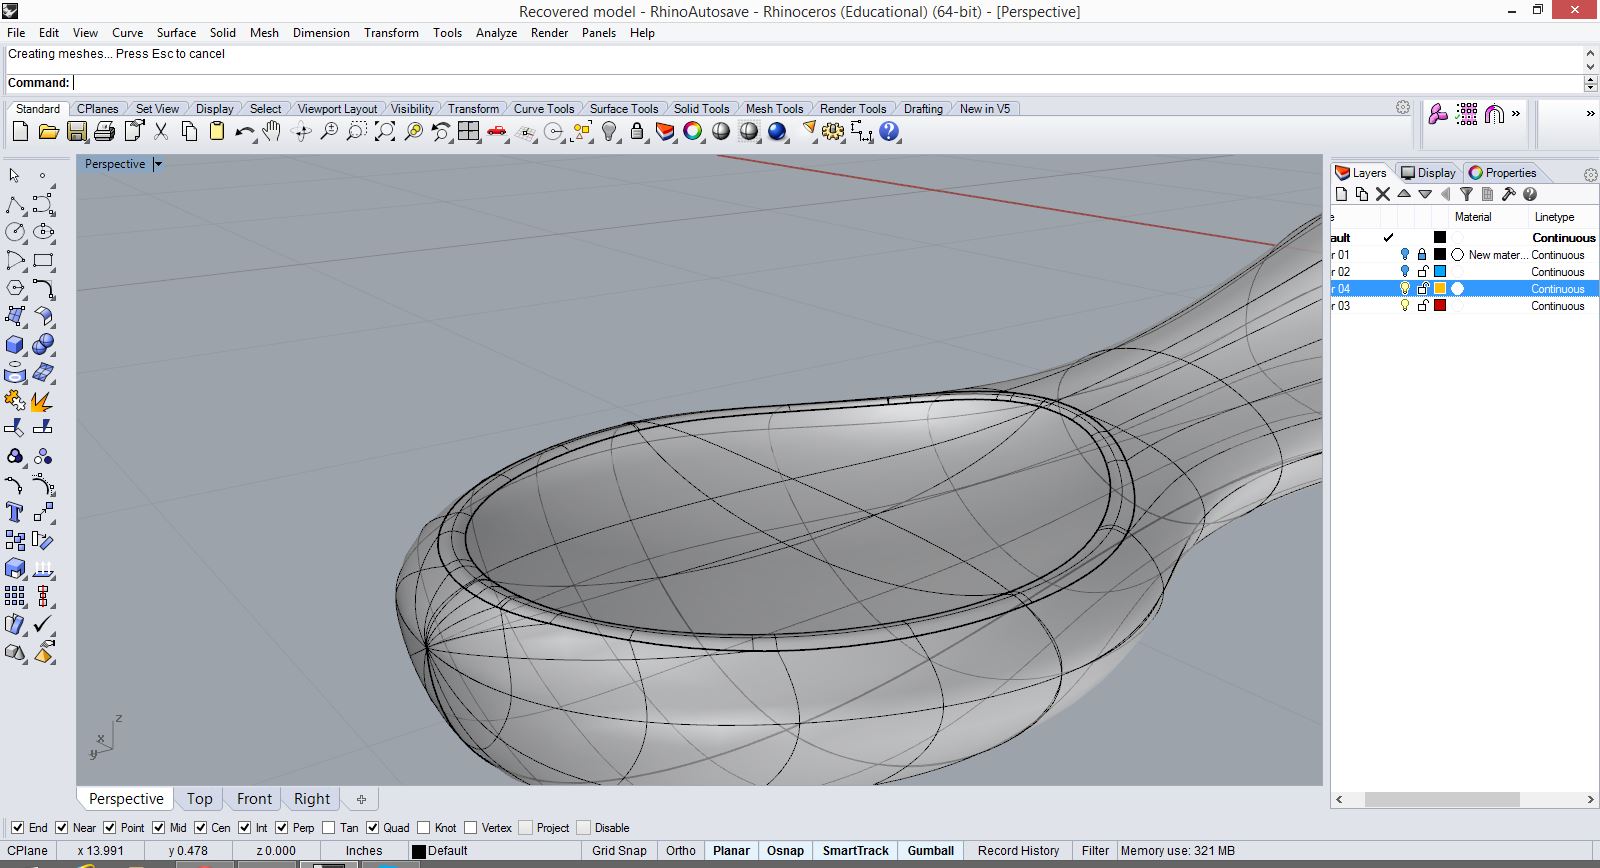The width and height of the screenshot is (1600, 868).
Task: Delete layer using the X icon
Action: 1383,195
